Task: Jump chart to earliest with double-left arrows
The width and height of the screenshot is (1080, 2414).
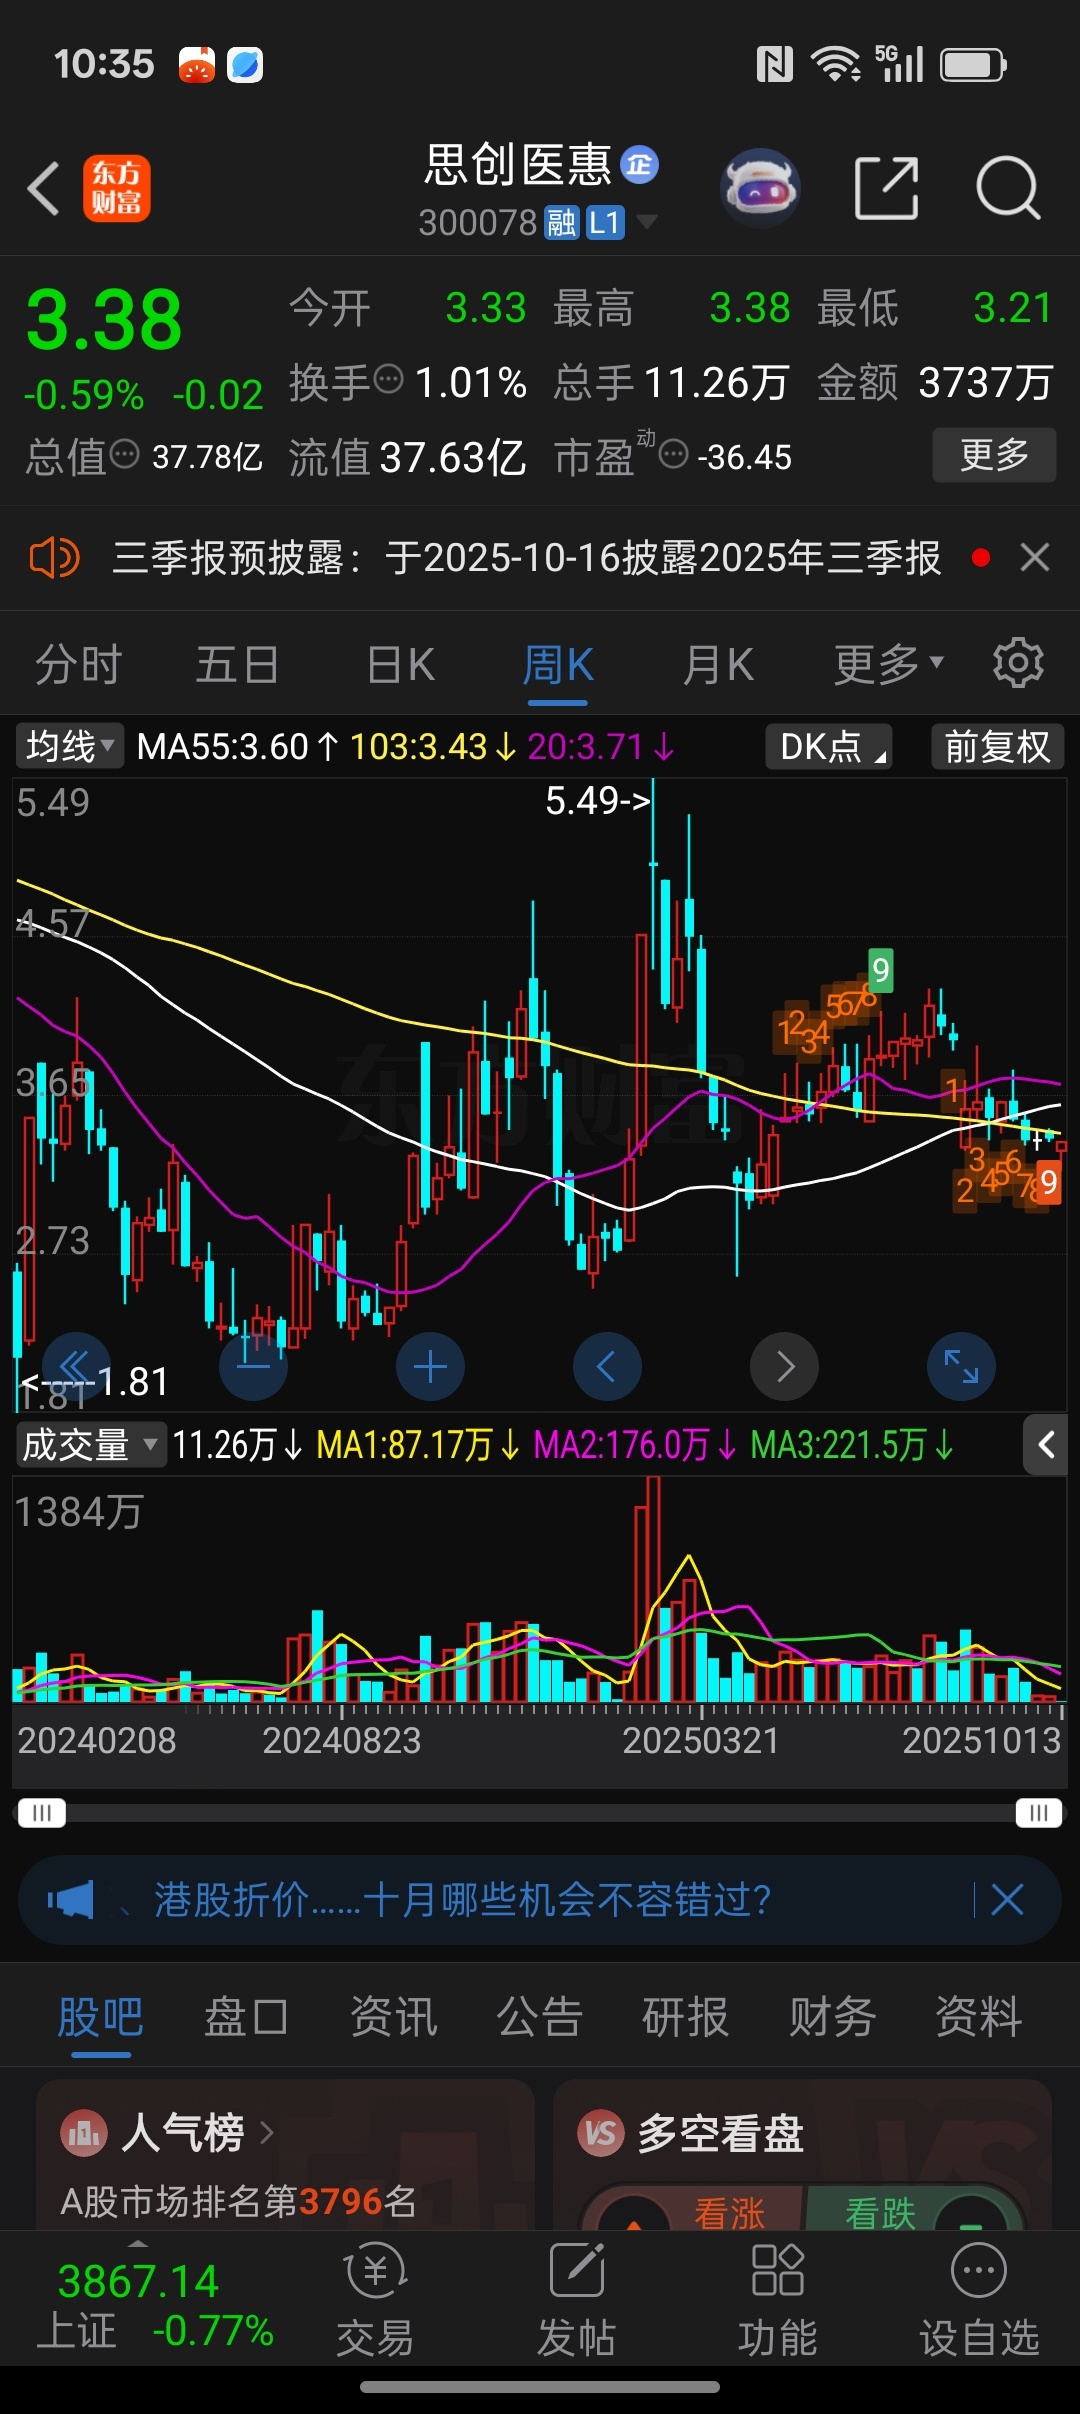Action: pos(76,1366)
